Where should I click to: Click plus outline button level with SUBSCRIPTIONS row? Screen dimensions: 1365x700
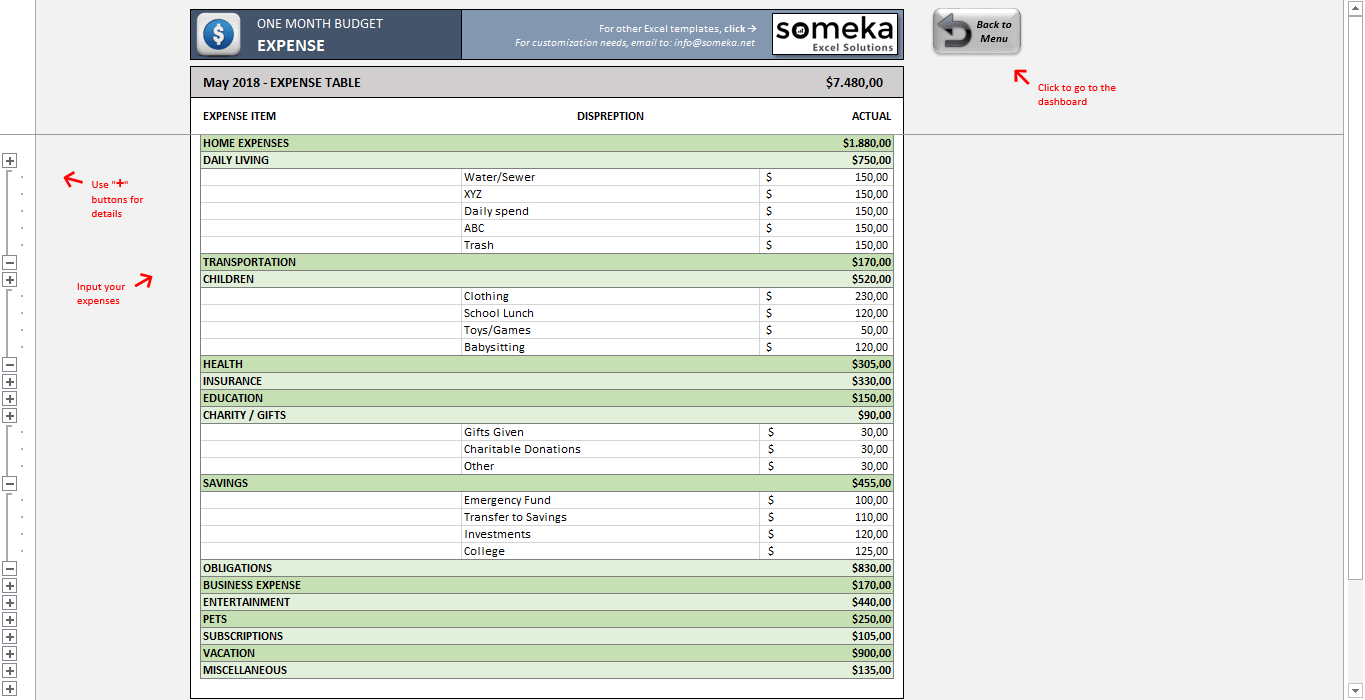click(x=10, y=636)
